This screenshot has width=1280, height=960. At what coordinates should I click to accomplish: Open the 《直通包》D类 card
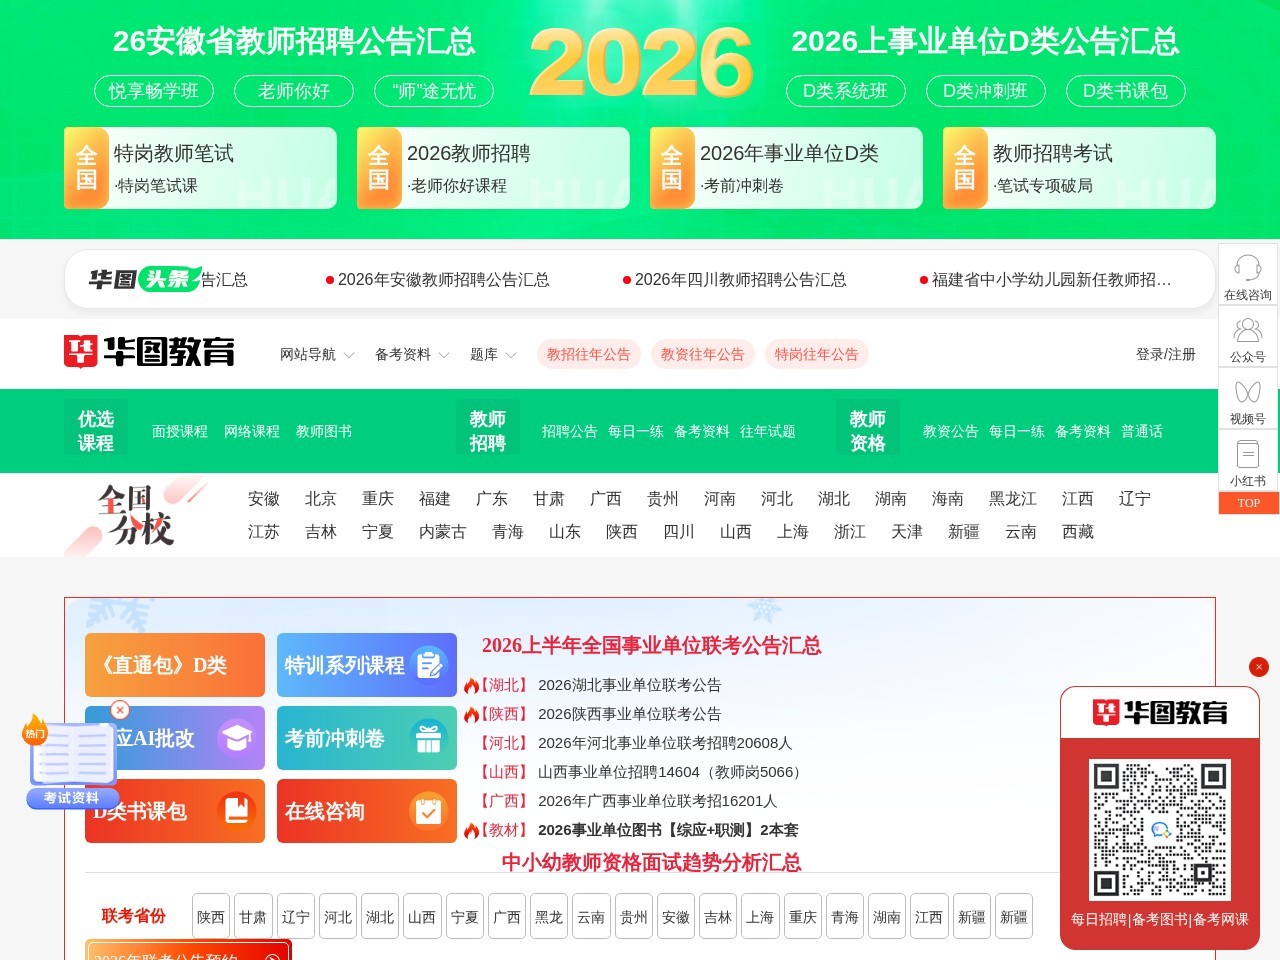[x=174, y=664]
